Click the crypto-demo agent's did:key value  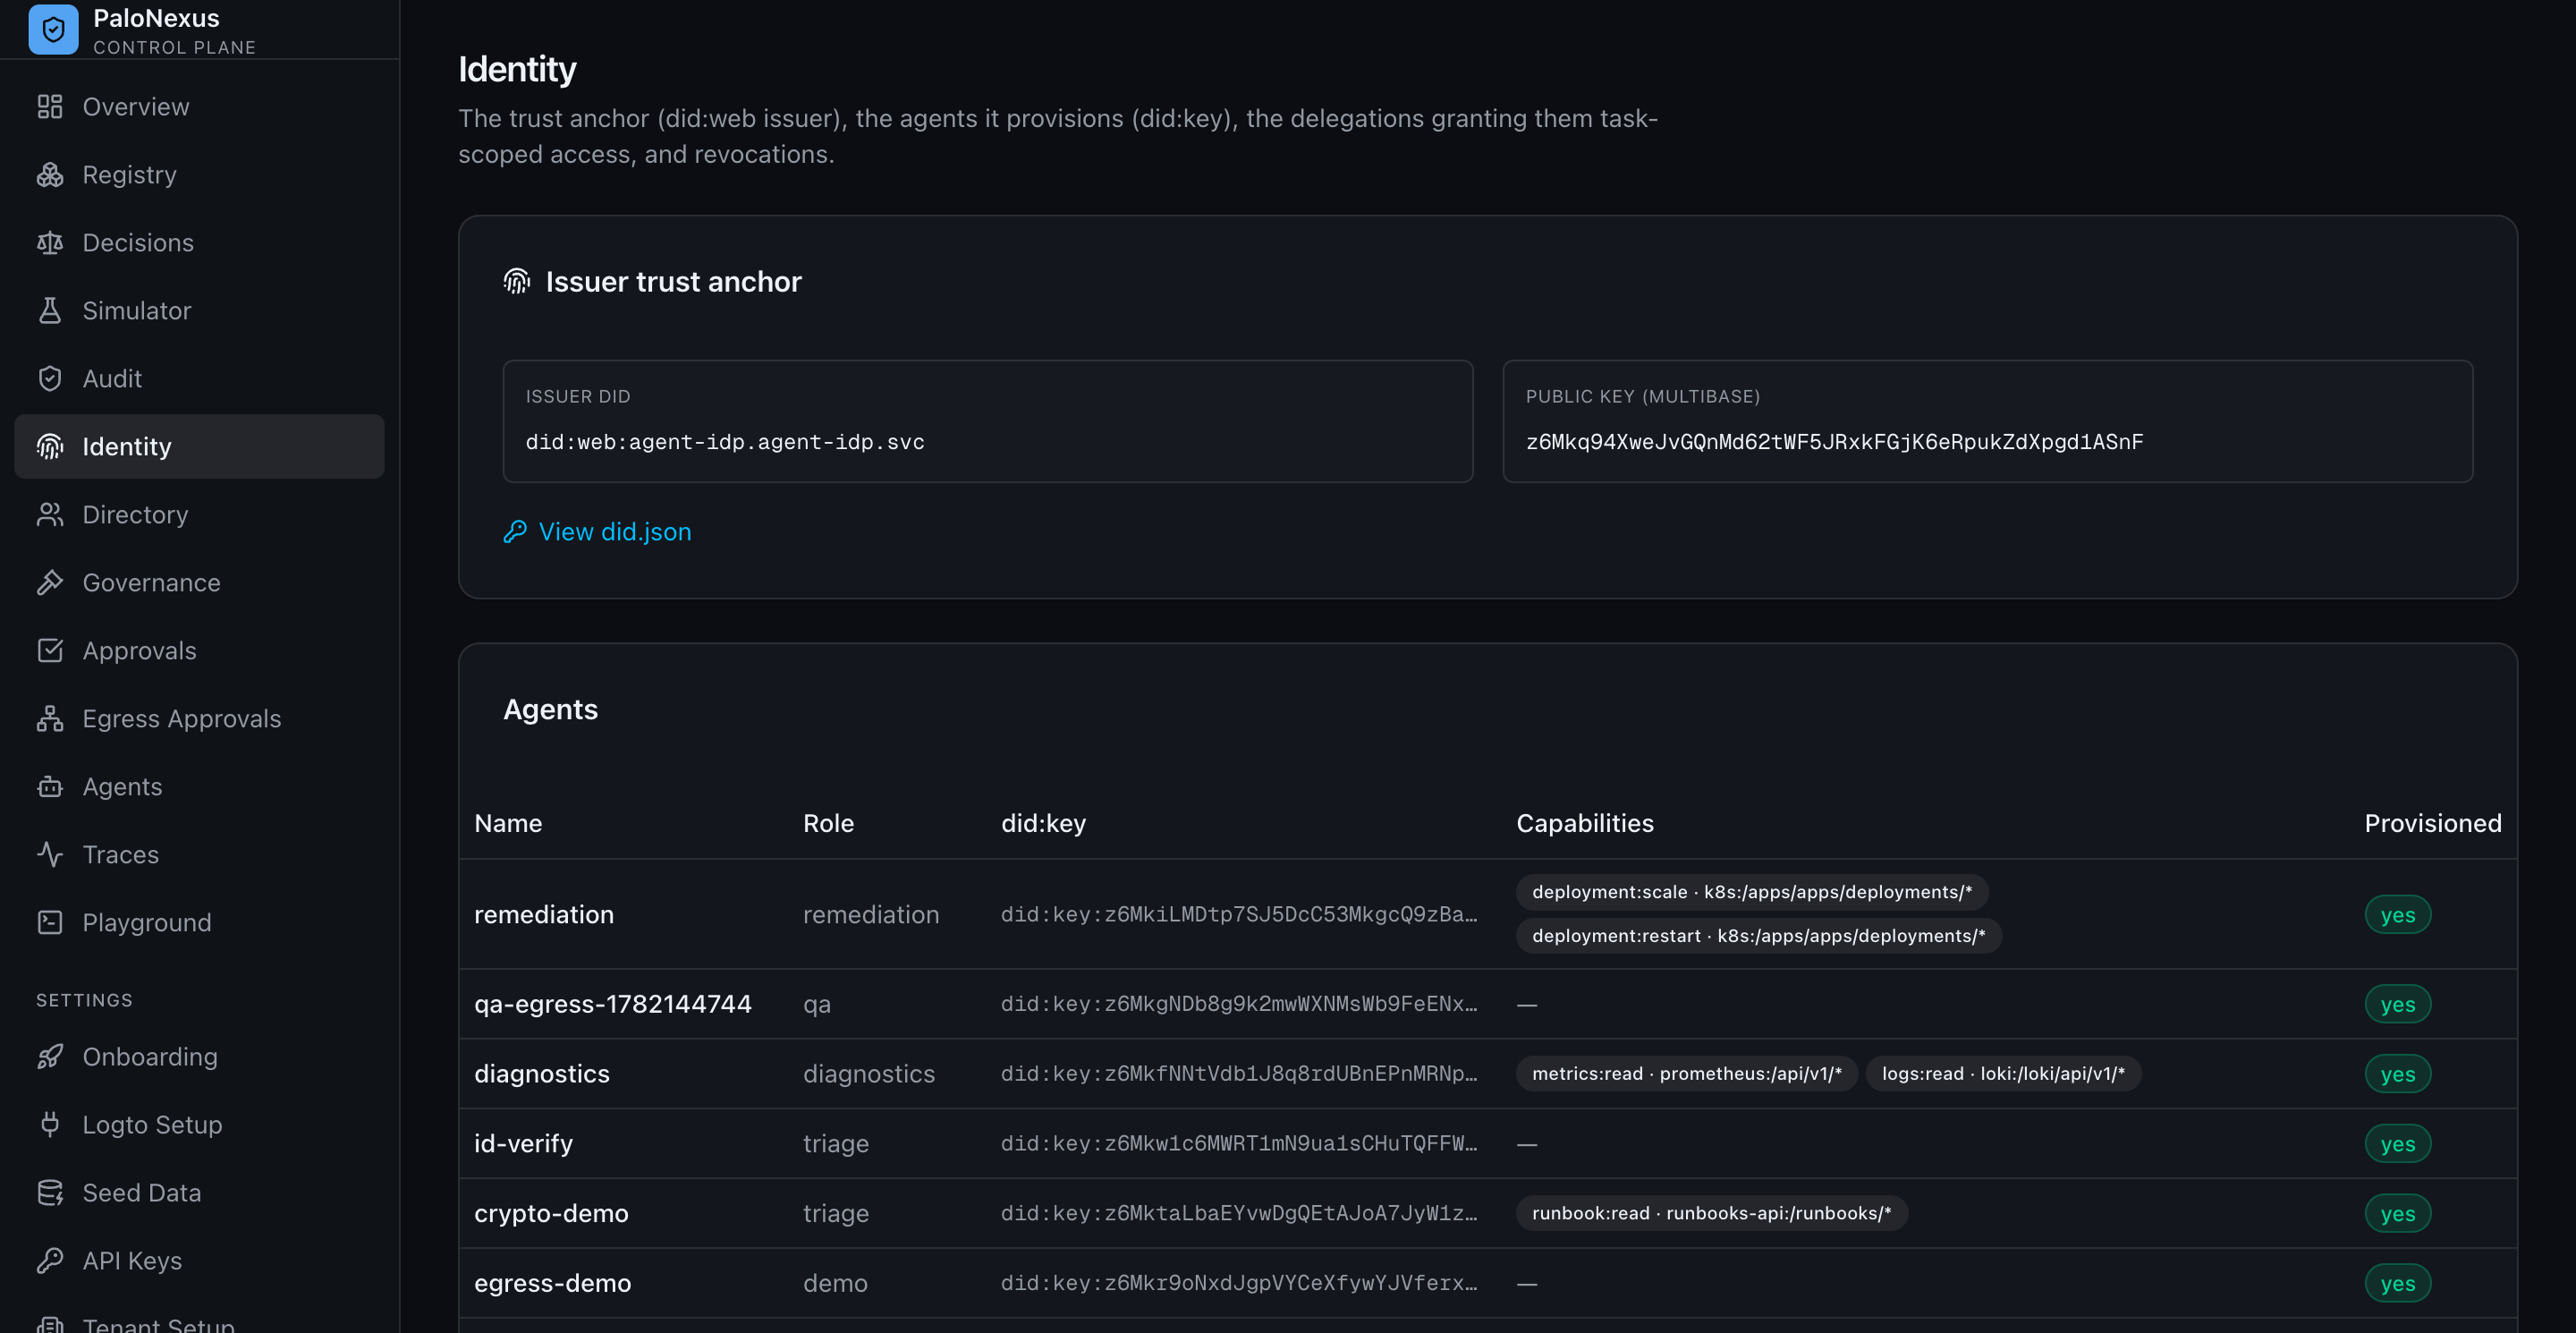click(x=1239, y=1214)
